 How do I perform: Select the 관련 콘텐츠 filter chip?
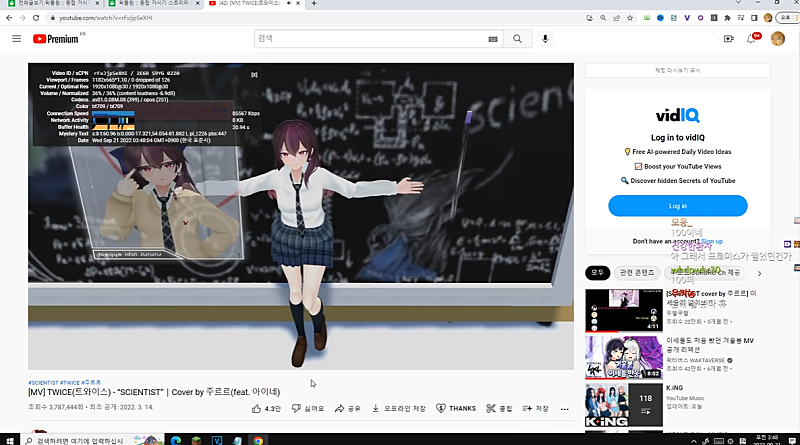tap(637, 273)
